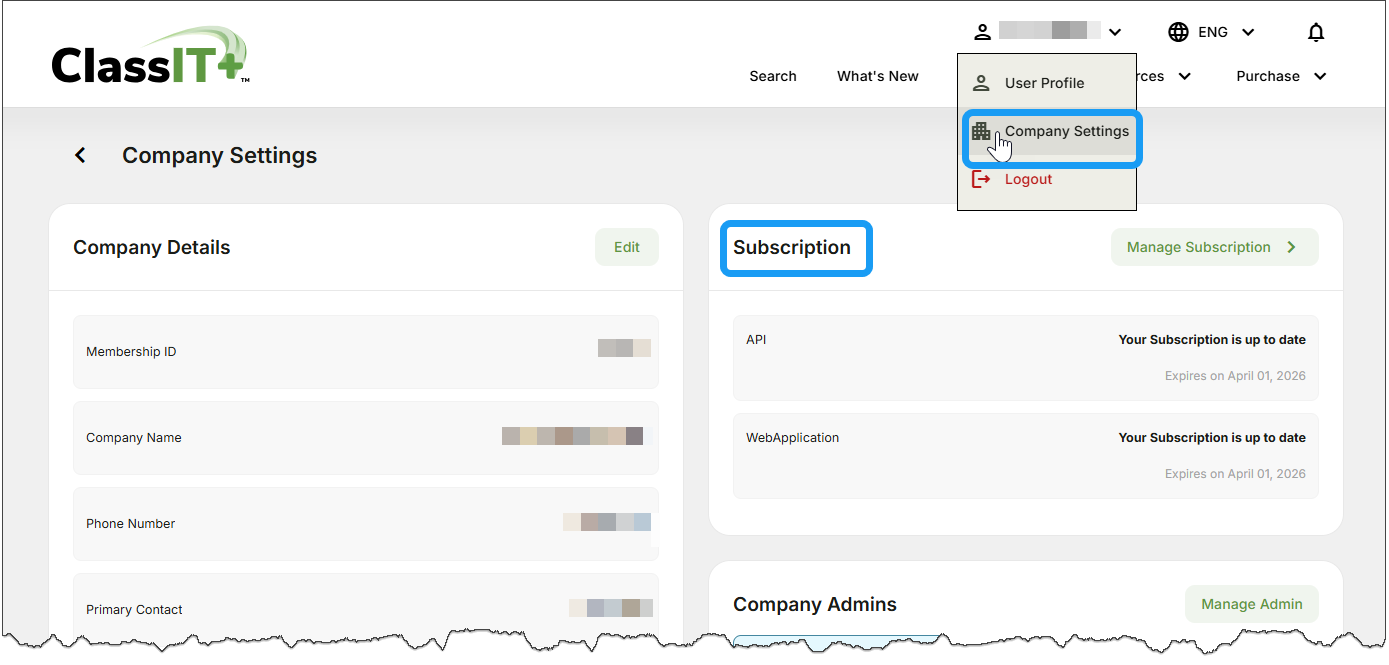Click the Edit button for Company Details
The width and height of the screenshot is (1389, 665).
(626, 246)
